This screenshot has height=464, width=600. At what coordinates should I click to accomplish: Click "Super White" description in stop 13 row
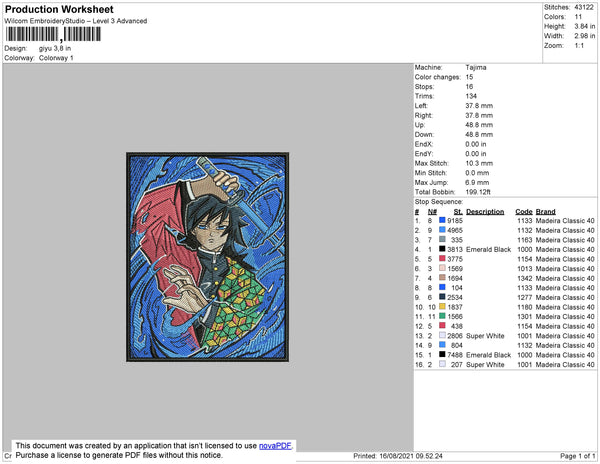485,336
